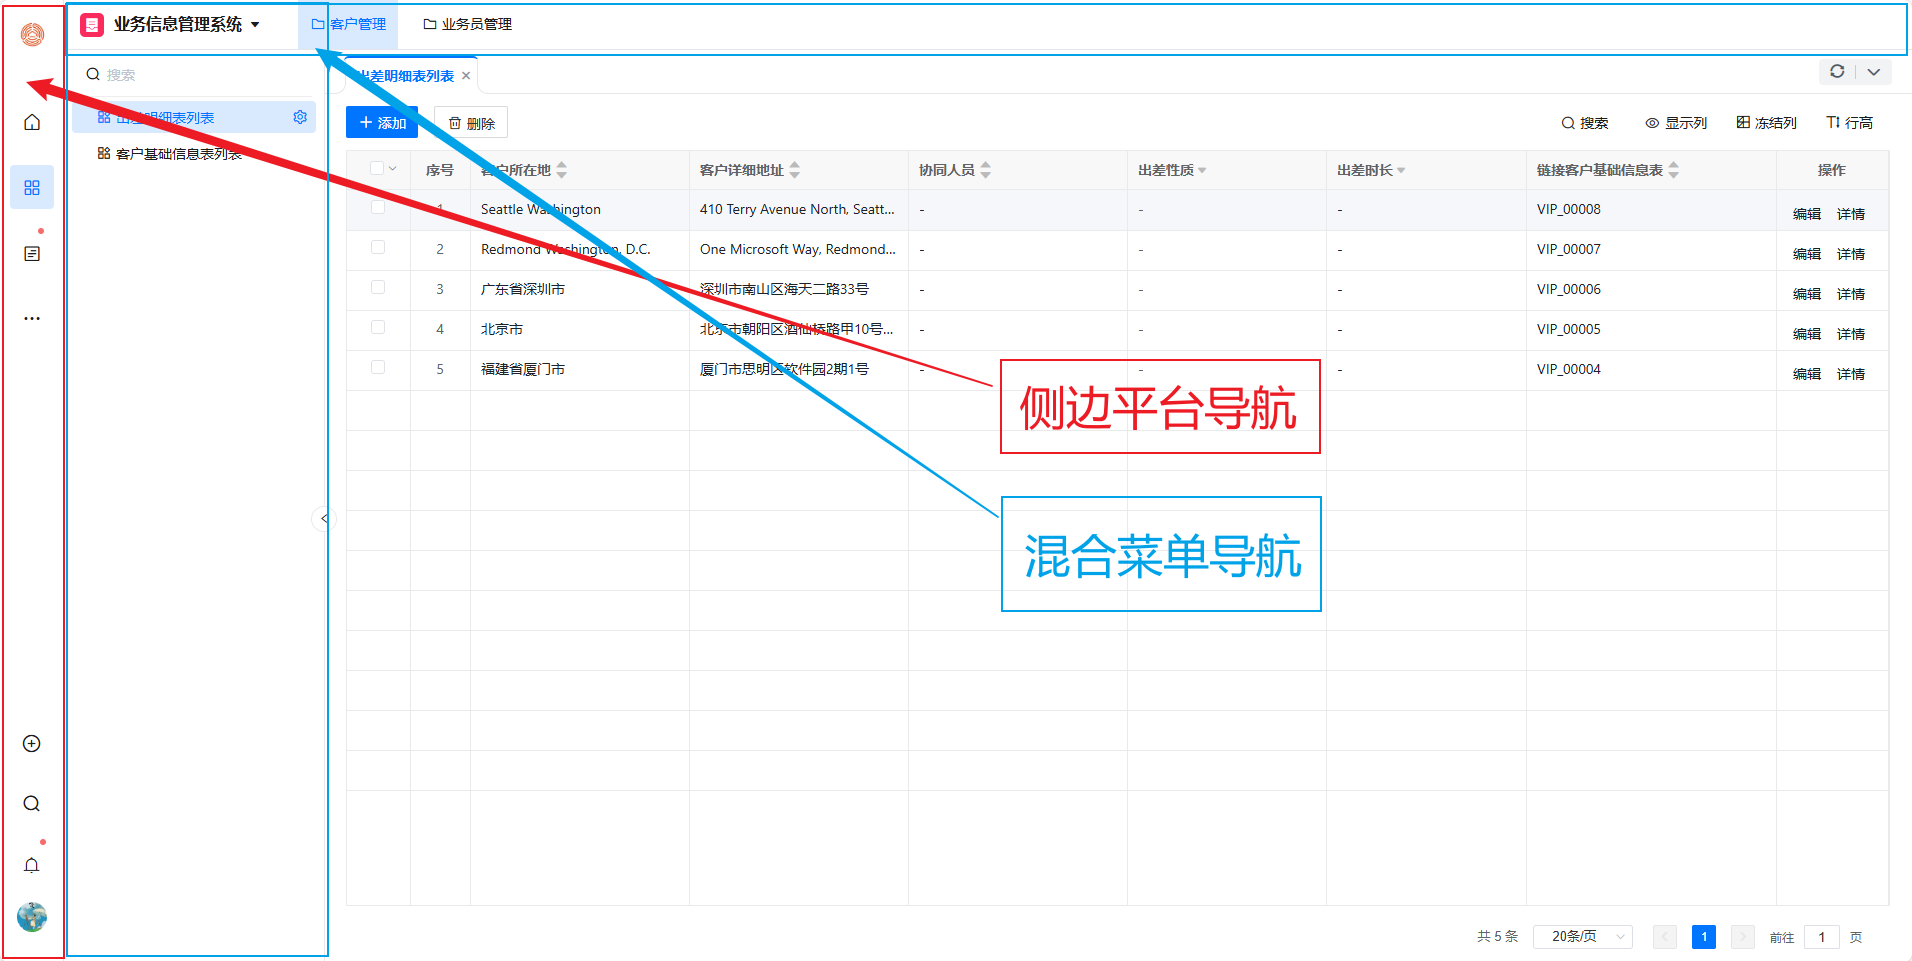
Task: Click the user avatar at bottom left
Action: (x=32, y=917)
